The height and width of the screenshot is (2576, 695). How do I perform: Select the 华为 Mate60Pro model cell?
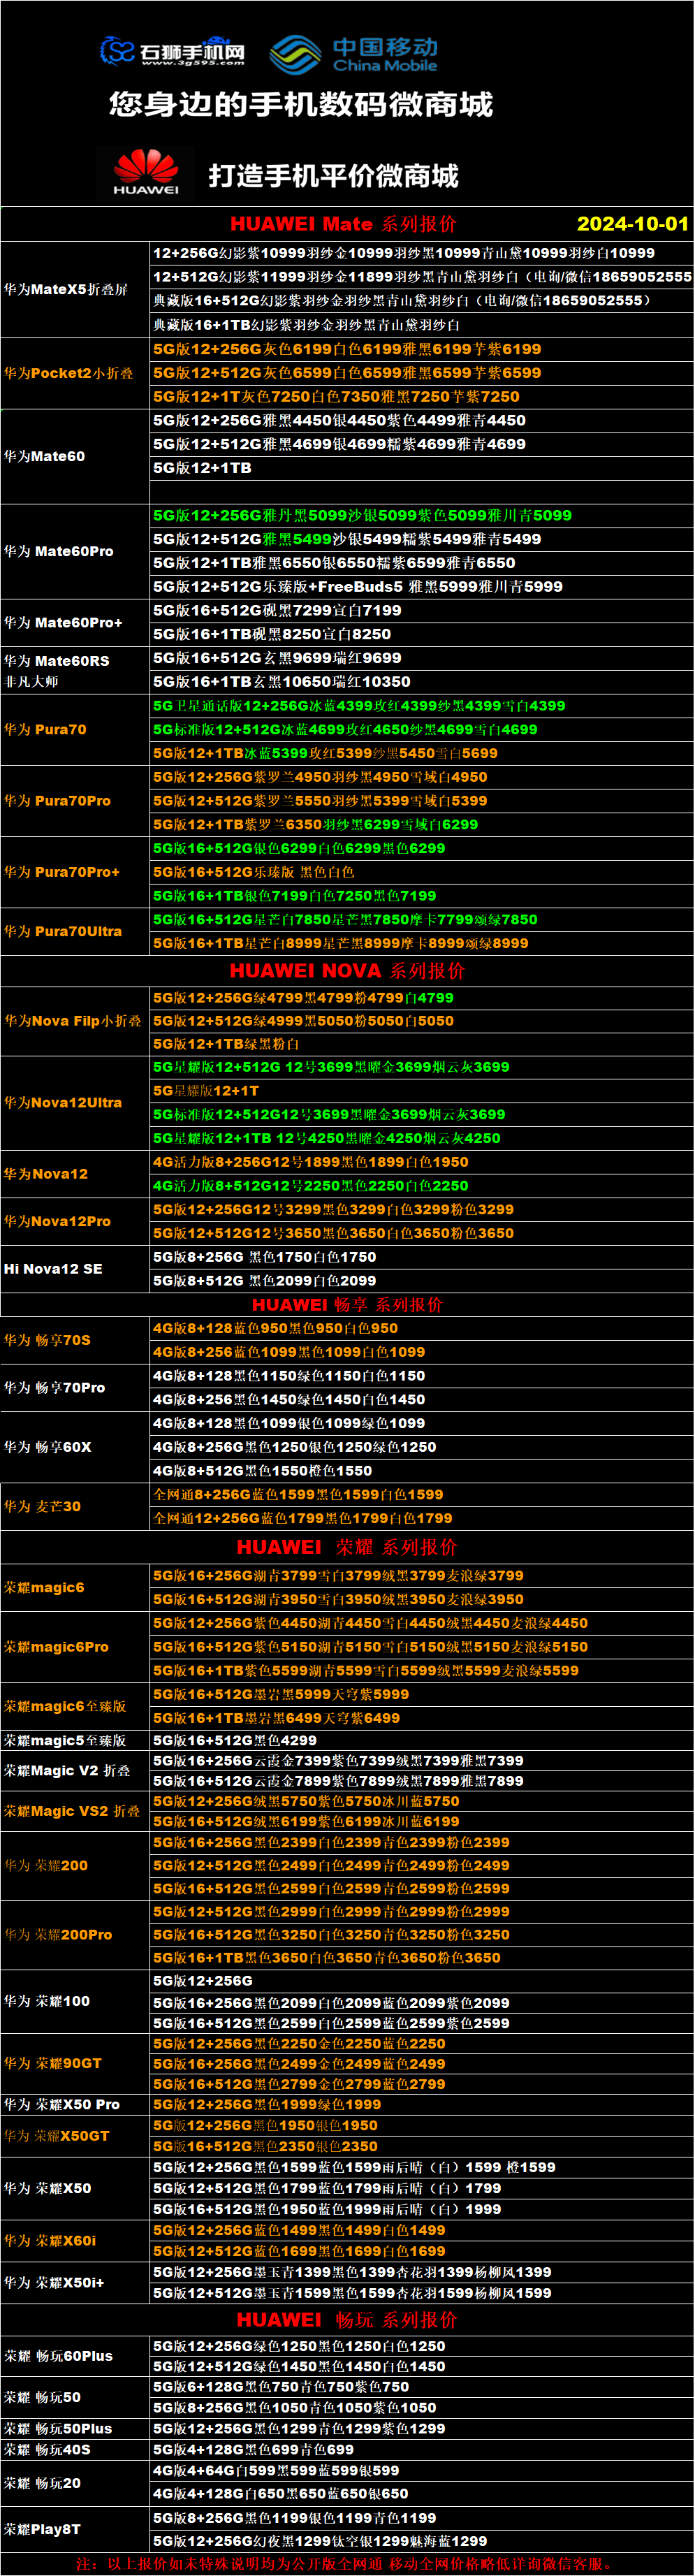click(75, 551)
